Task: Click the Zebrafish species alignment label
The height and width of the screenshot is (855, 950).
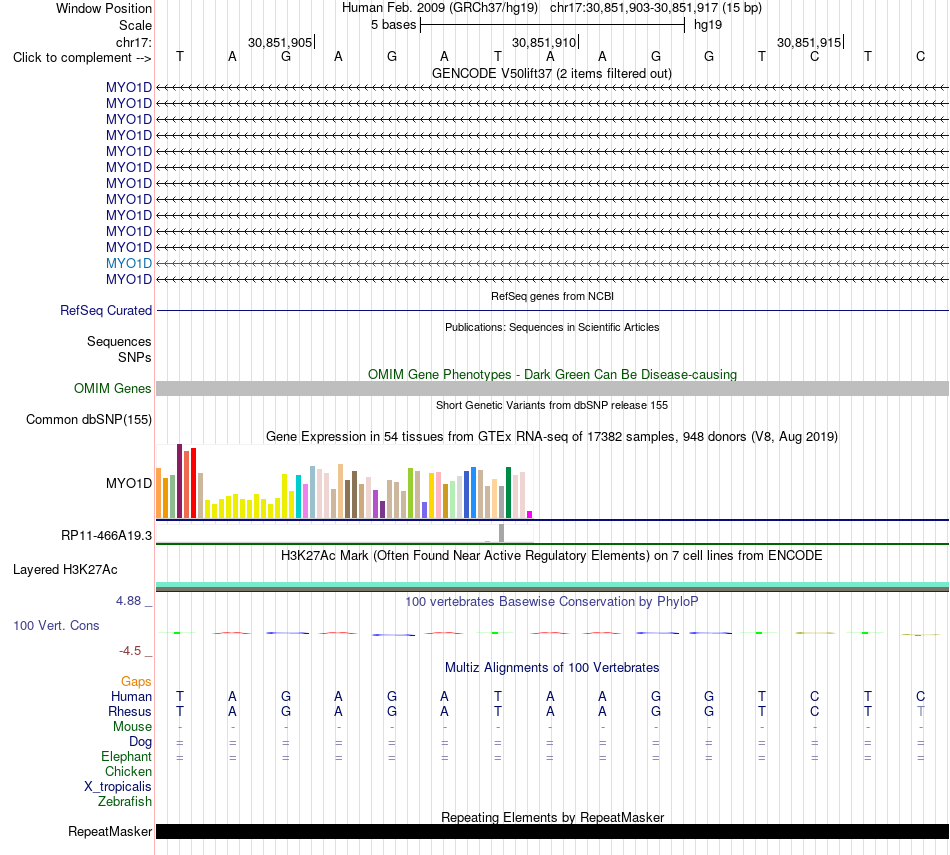Action: [x=125, y=801]
